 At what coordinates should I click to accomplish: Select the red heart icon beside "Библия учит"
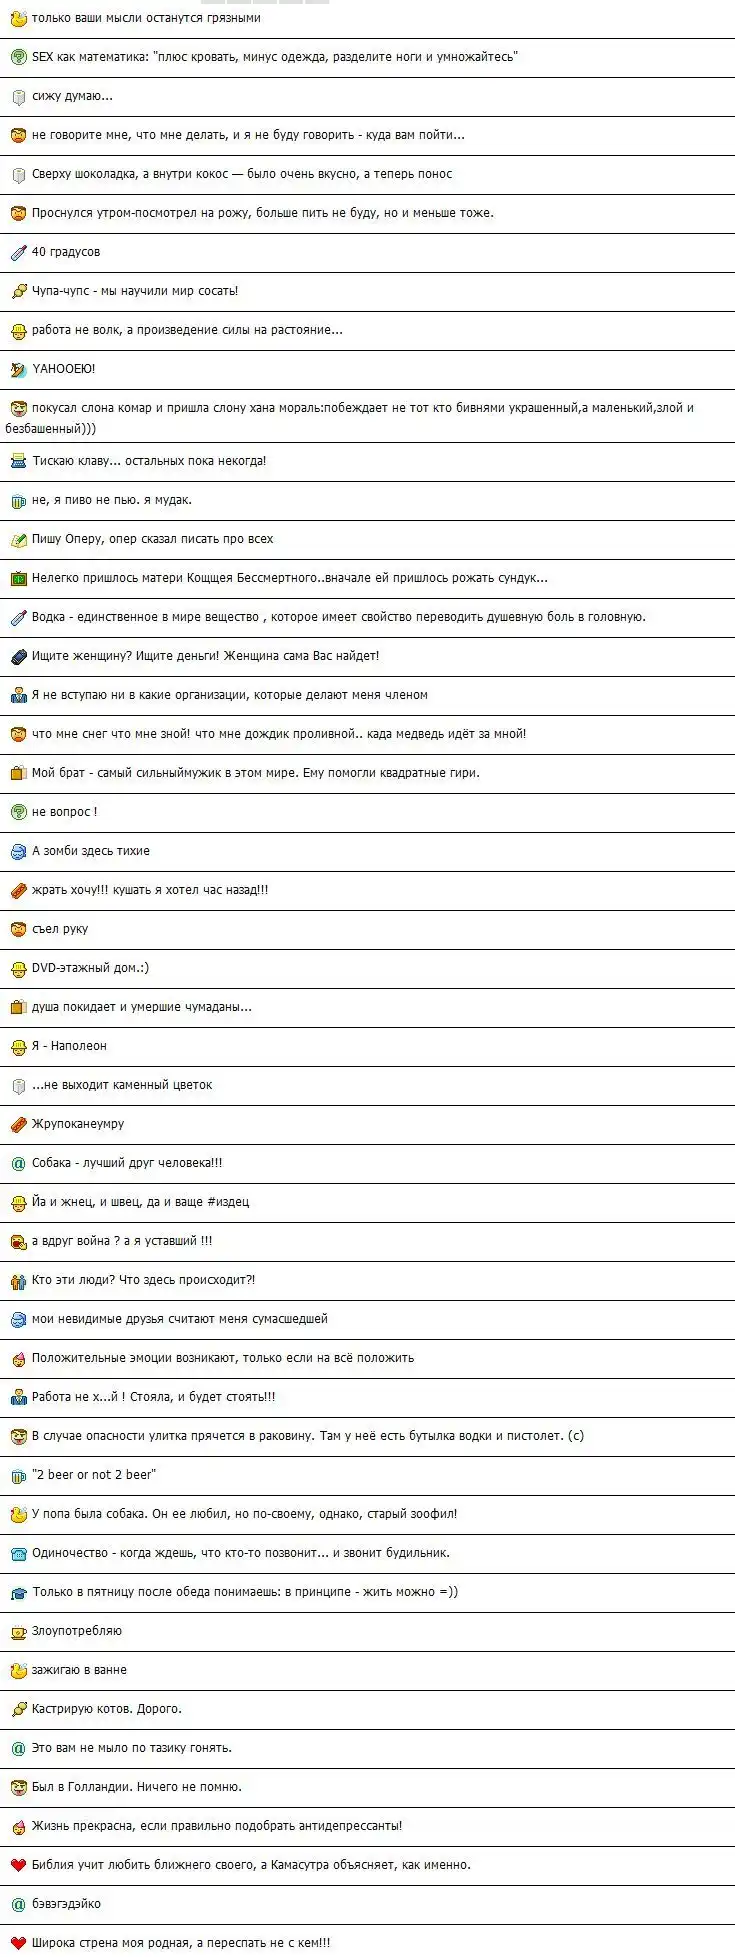pyautogui.click(x=18, y=1865)
